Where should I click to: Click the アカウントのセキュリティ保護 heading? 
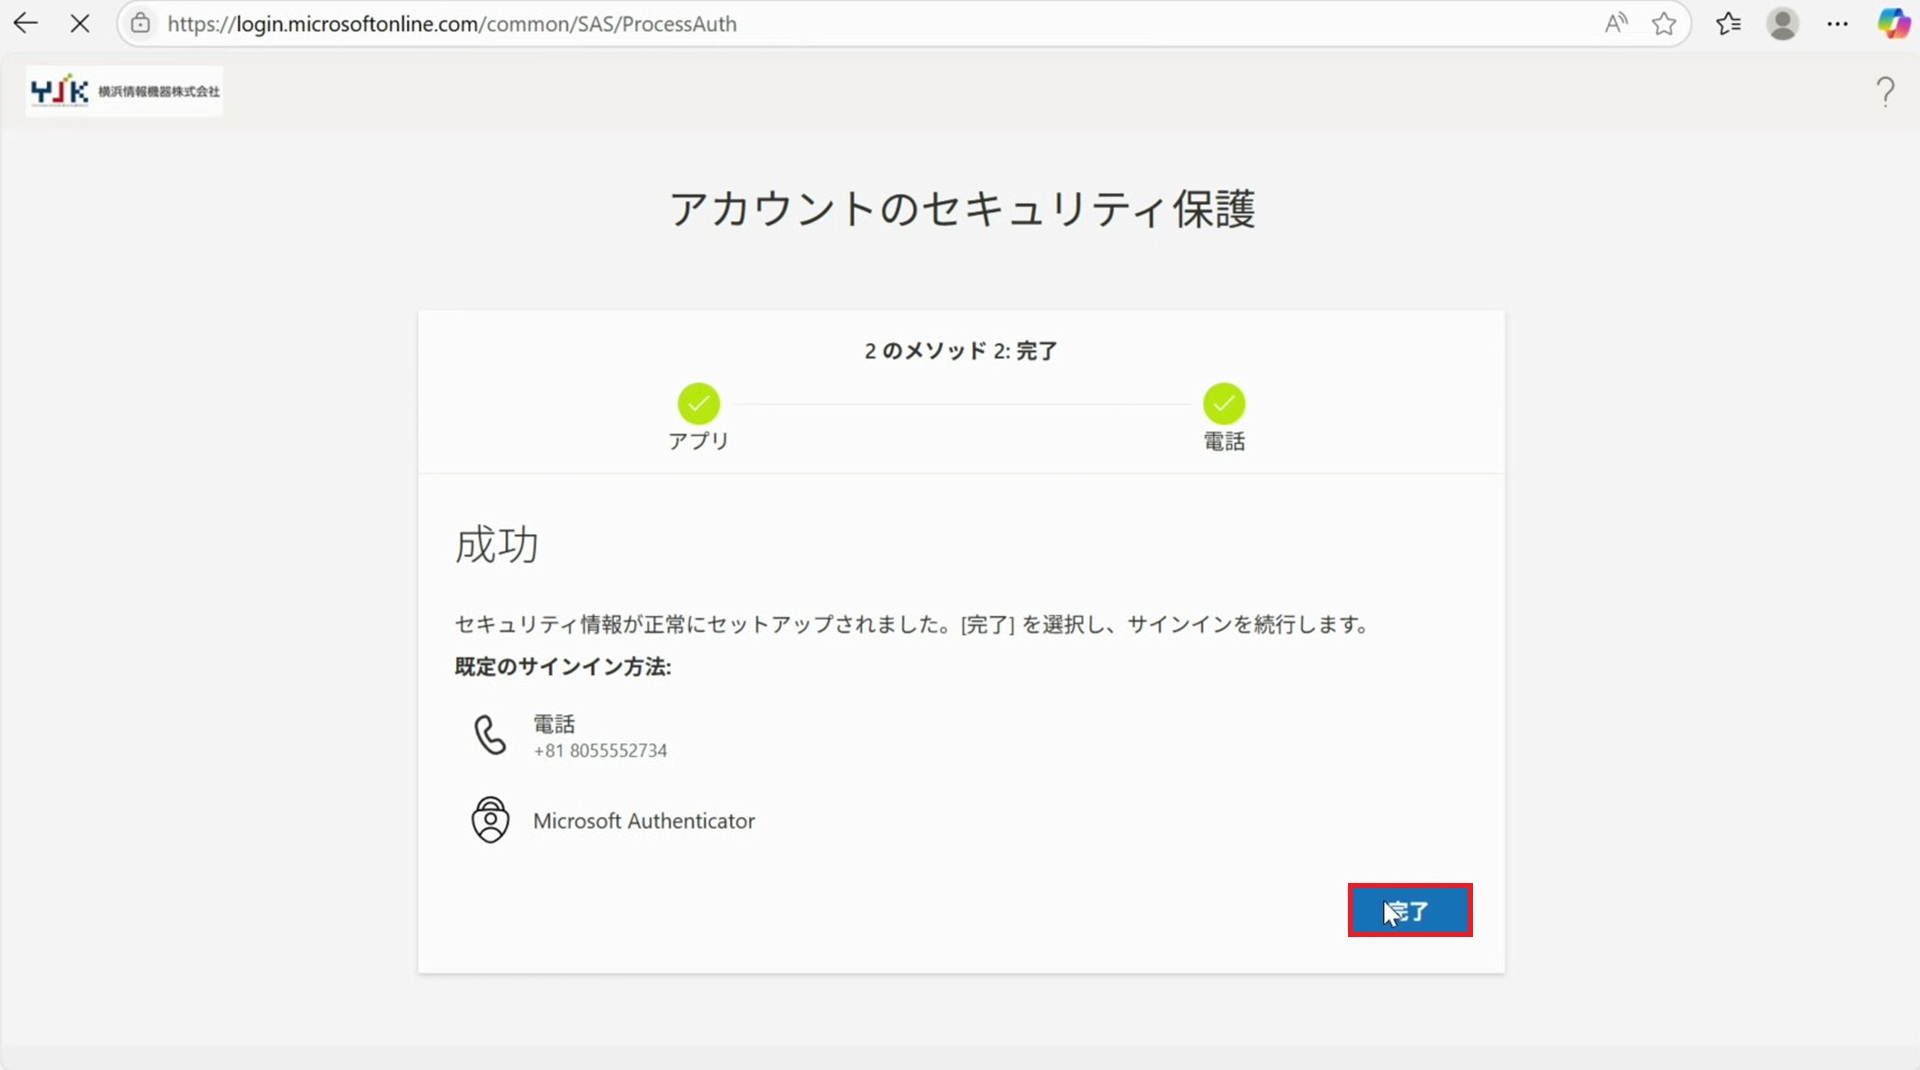[x=961, y=209]
